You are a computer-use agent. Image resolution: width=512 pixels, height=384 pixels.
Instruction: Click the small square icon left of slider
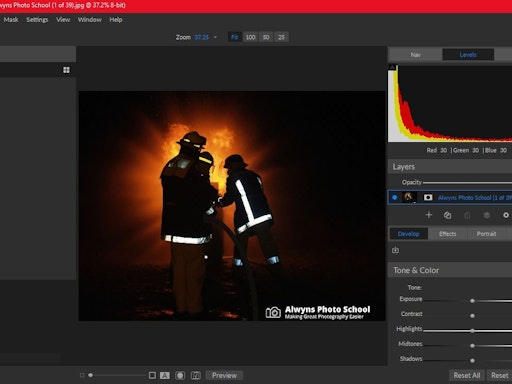[82, 375]
